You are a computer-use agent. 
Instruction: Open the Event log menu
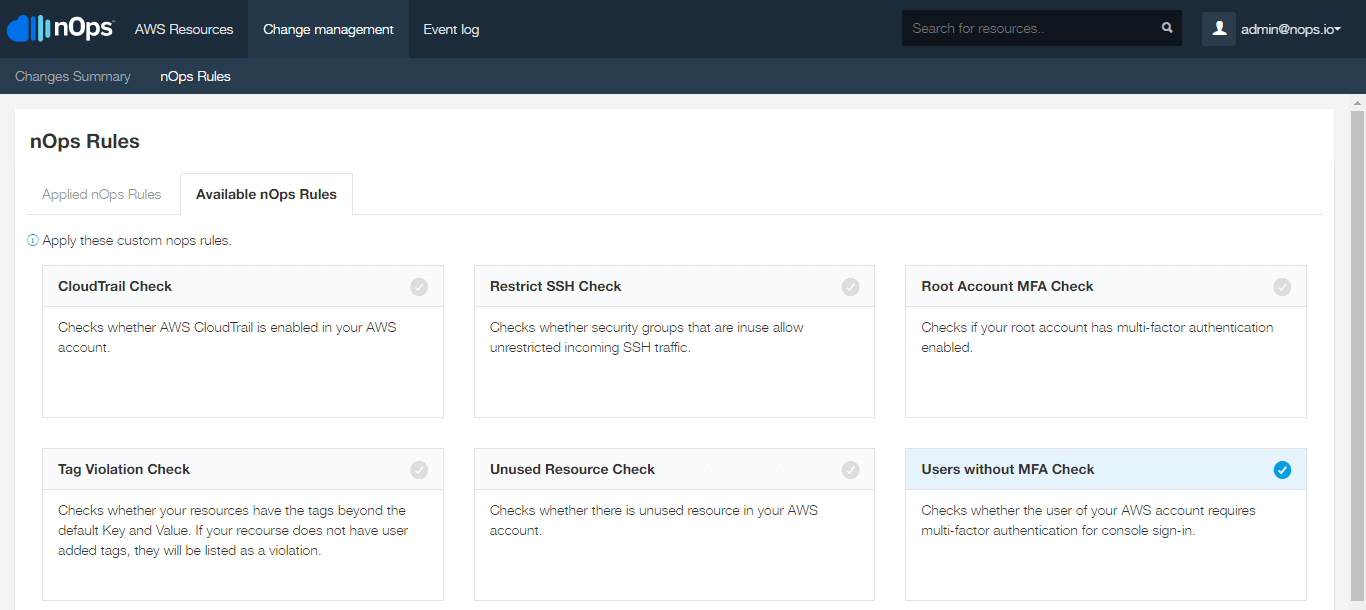click(451, 29)
